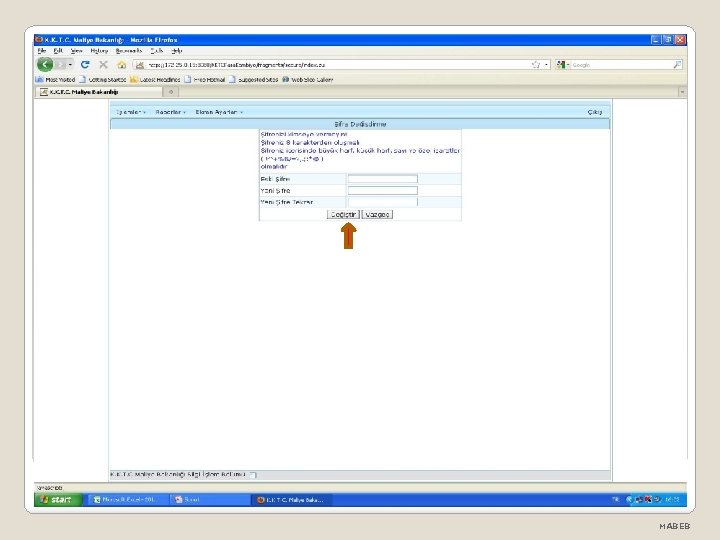Open the search engine selector dropdown
Screen dimensions: 720x540
(563, 65)
